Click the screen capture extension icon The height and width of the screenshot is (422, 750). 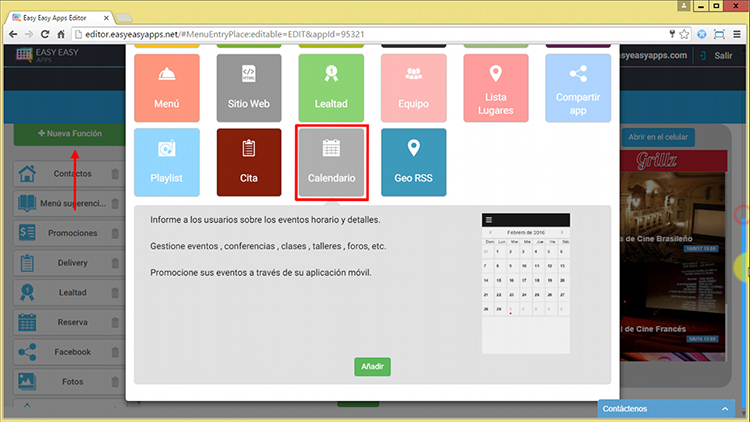pyautogui.click(x=719, y=34)
